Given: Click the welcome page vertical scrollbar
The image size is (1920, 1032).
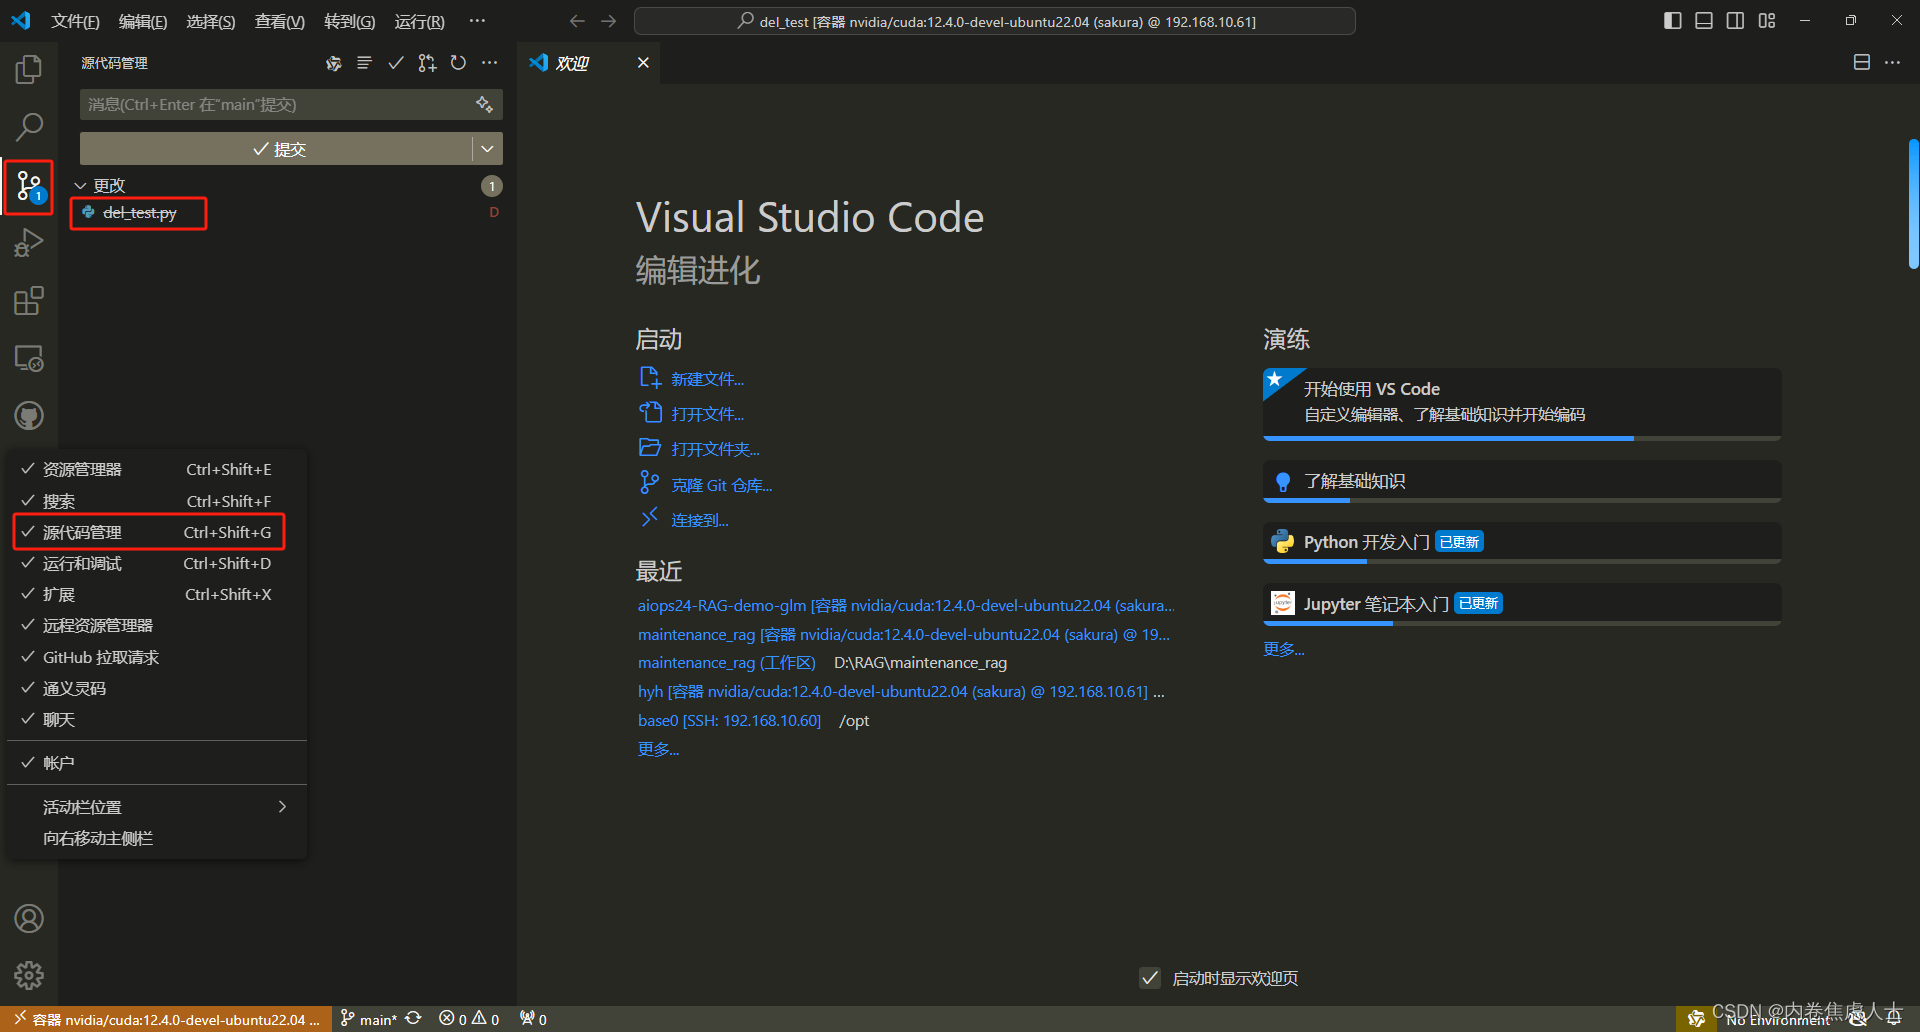Looking at the screenshot, I should click(x=1913, y=205).
